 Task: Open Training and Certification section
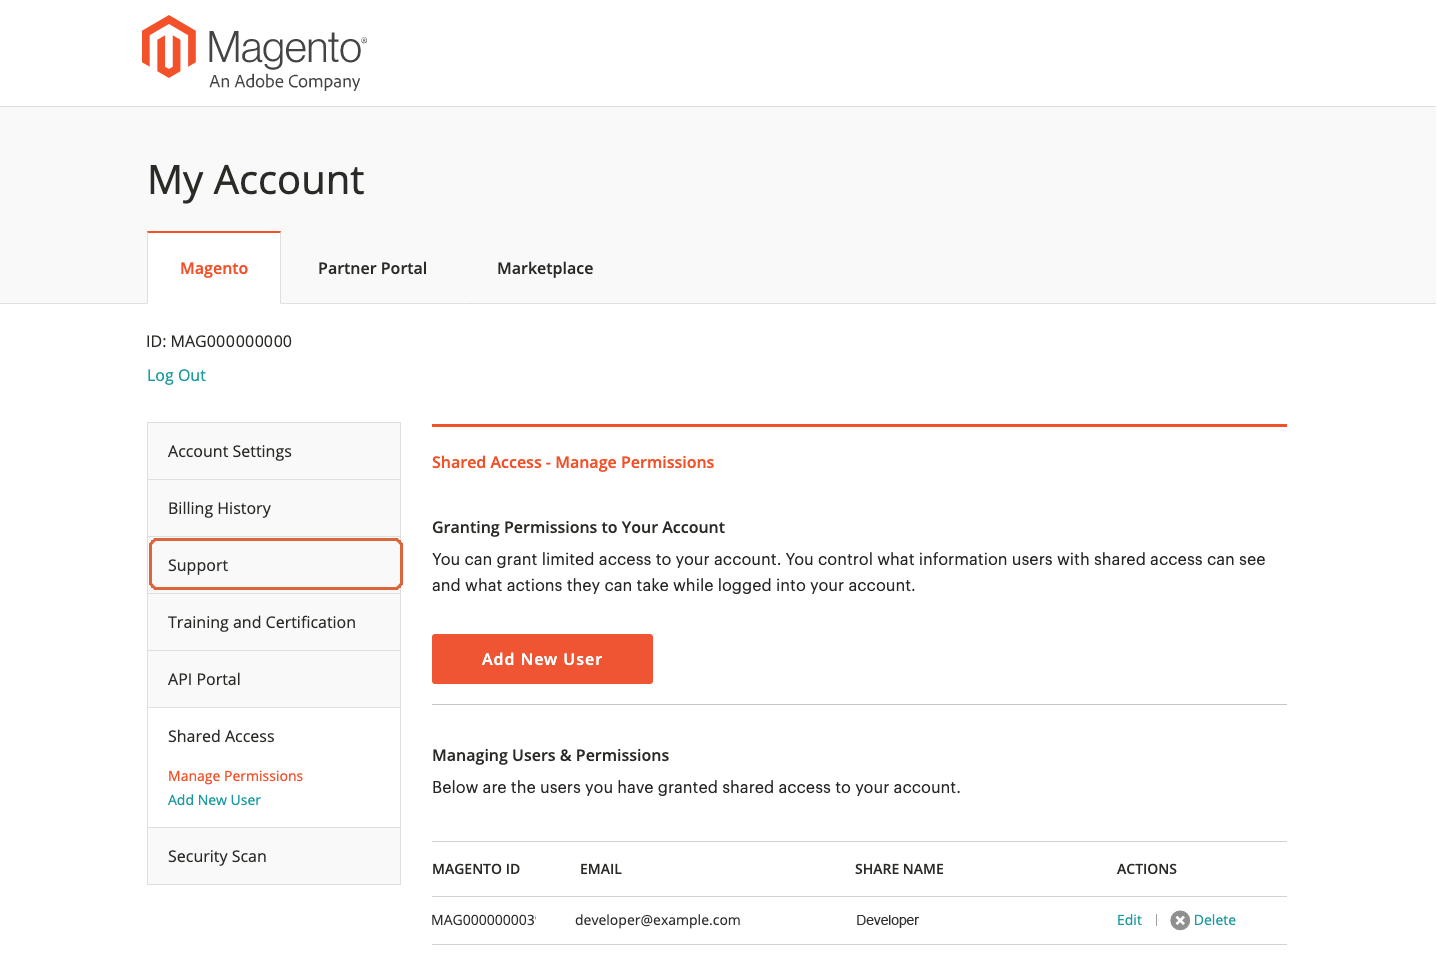(274, 622)
